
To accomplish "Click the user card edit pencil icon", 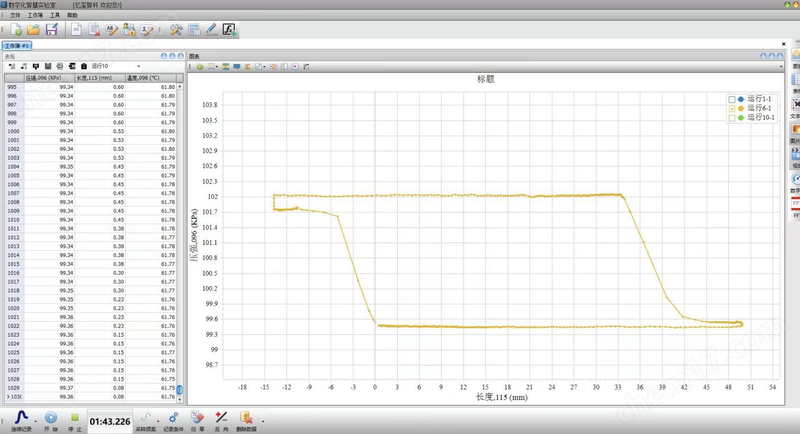I will click(147, 30).
